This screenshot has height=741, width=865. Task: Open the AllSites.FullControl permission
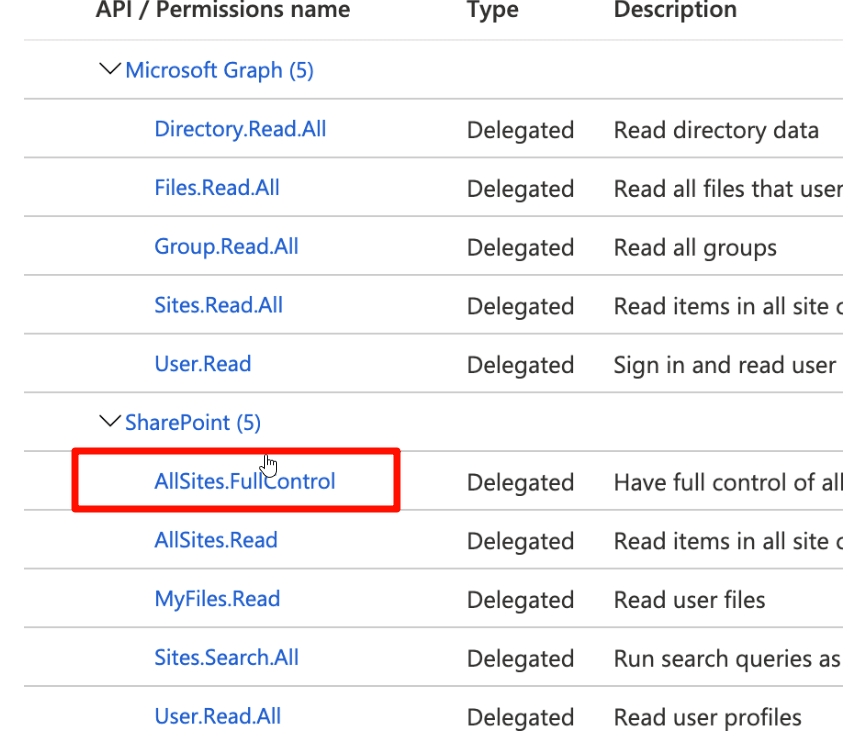click(245, 481)
